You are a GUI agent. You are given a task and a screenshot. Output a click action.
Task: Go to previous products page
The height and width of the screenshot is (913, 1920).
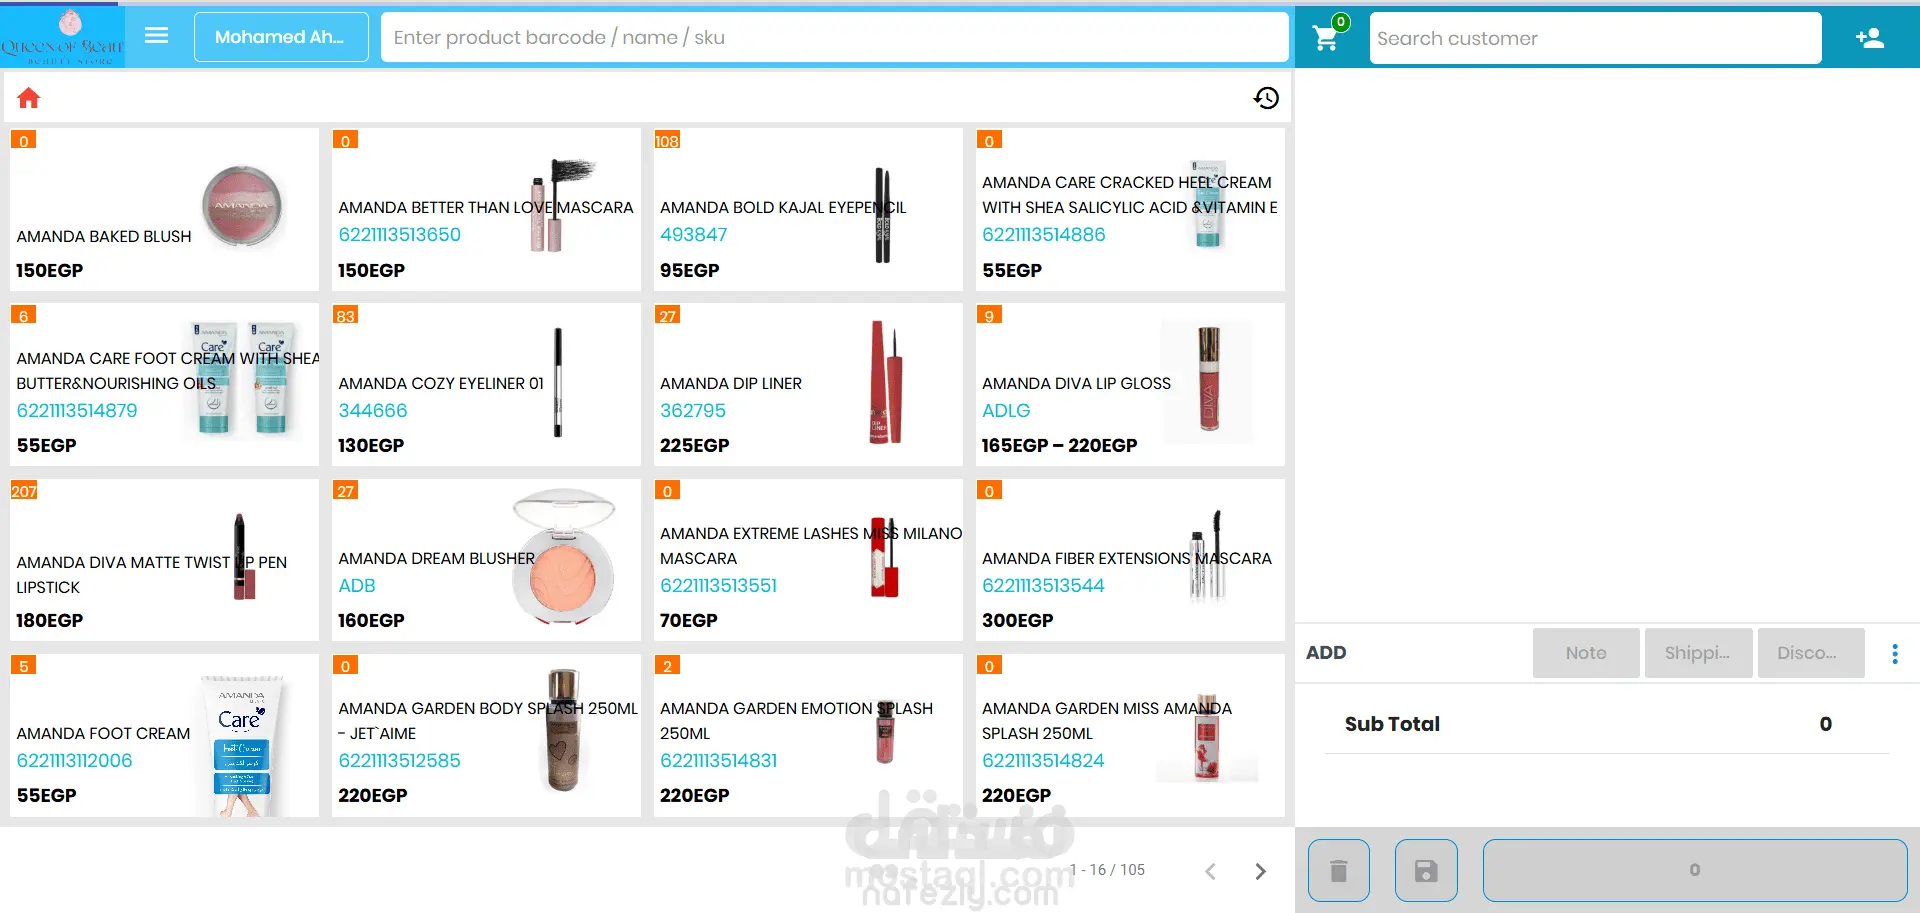(x=1210, y=871)
